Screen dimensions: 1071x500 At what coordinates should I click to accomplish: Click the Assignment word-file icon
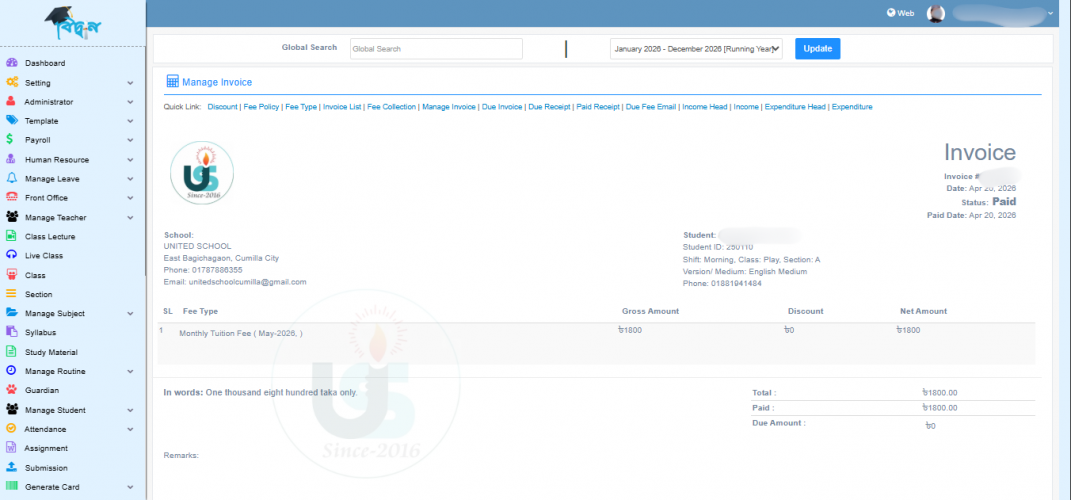(x=11, y=448)
